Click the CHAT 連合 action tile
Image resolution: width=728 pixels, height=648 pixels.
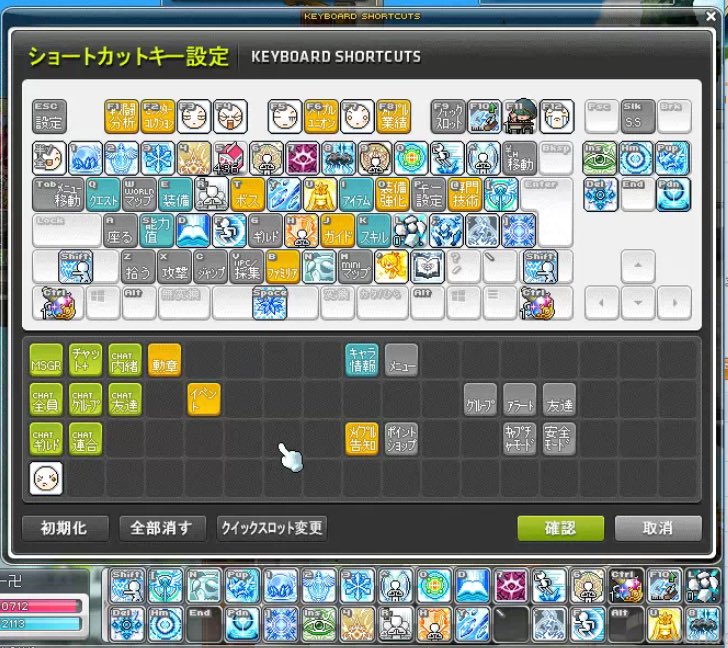85,439
